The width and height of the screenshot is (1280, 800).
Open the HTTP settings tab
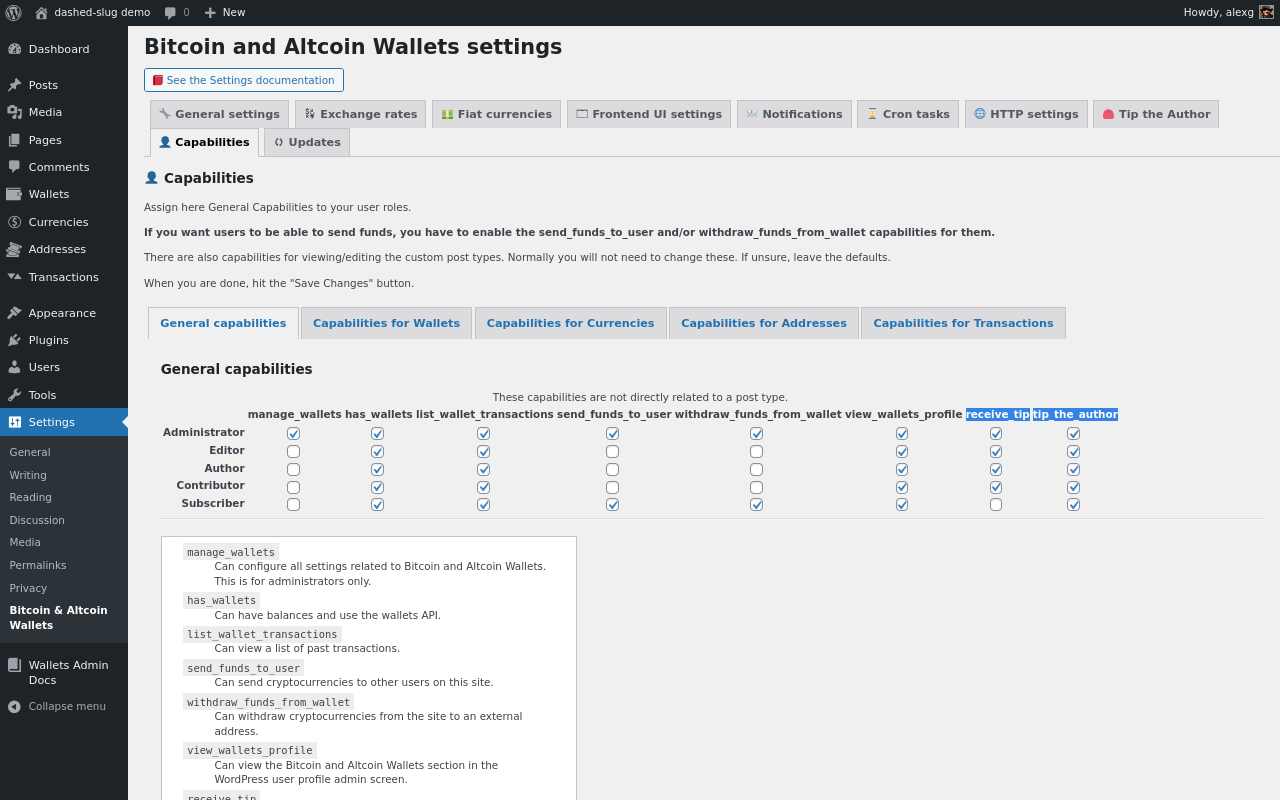point(1026,114)
